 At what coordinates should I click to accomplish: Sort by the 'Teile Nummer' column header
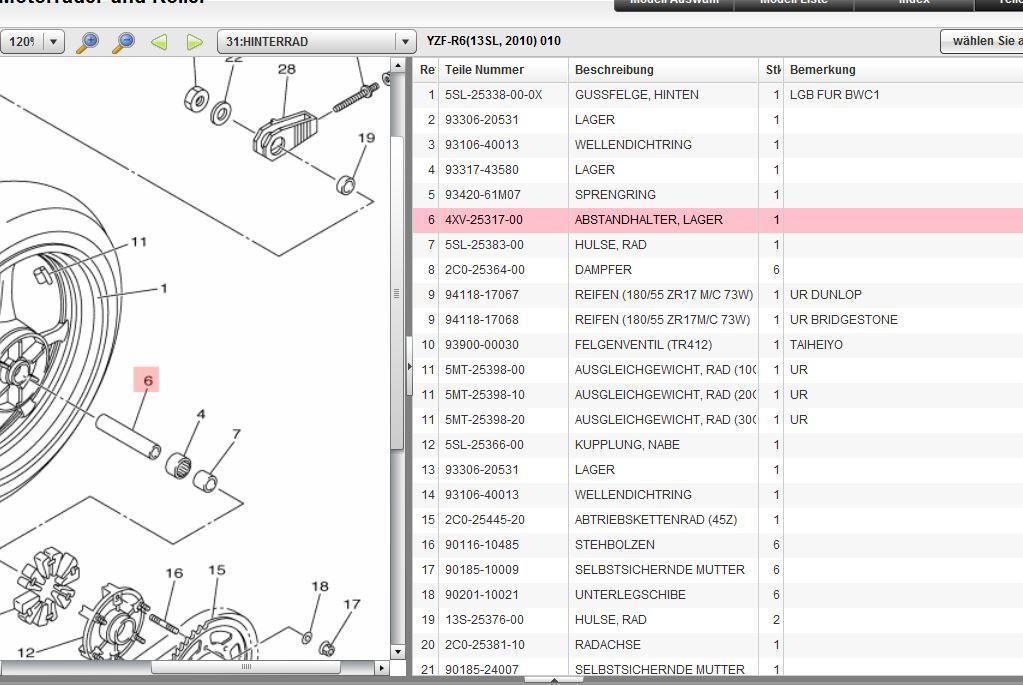504,70
